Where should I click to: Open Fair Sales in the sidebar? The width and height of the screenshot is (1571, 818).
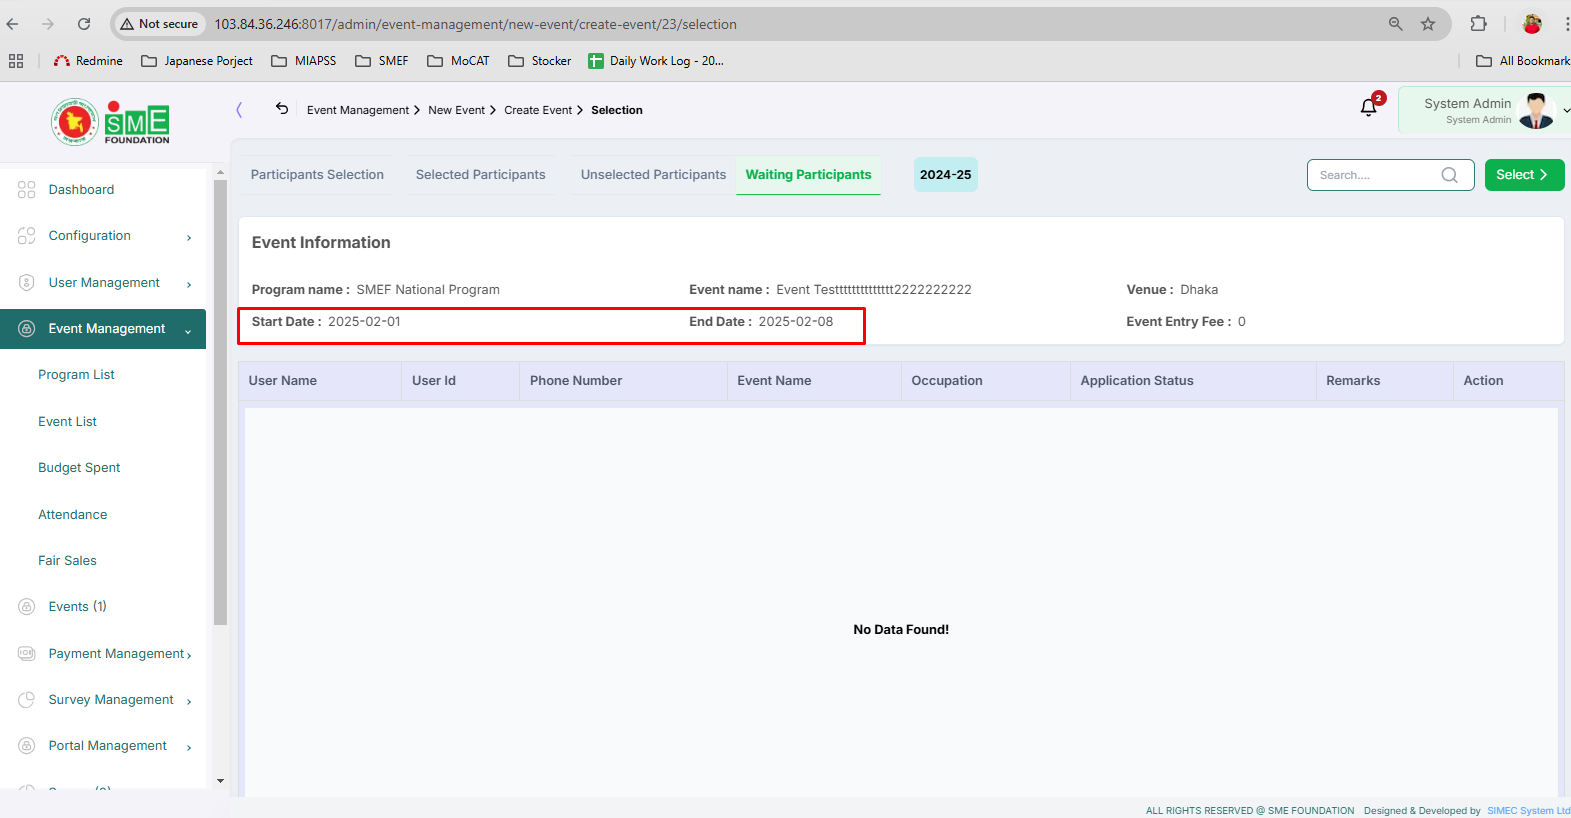pyautogui.click(x=67, y=561)
